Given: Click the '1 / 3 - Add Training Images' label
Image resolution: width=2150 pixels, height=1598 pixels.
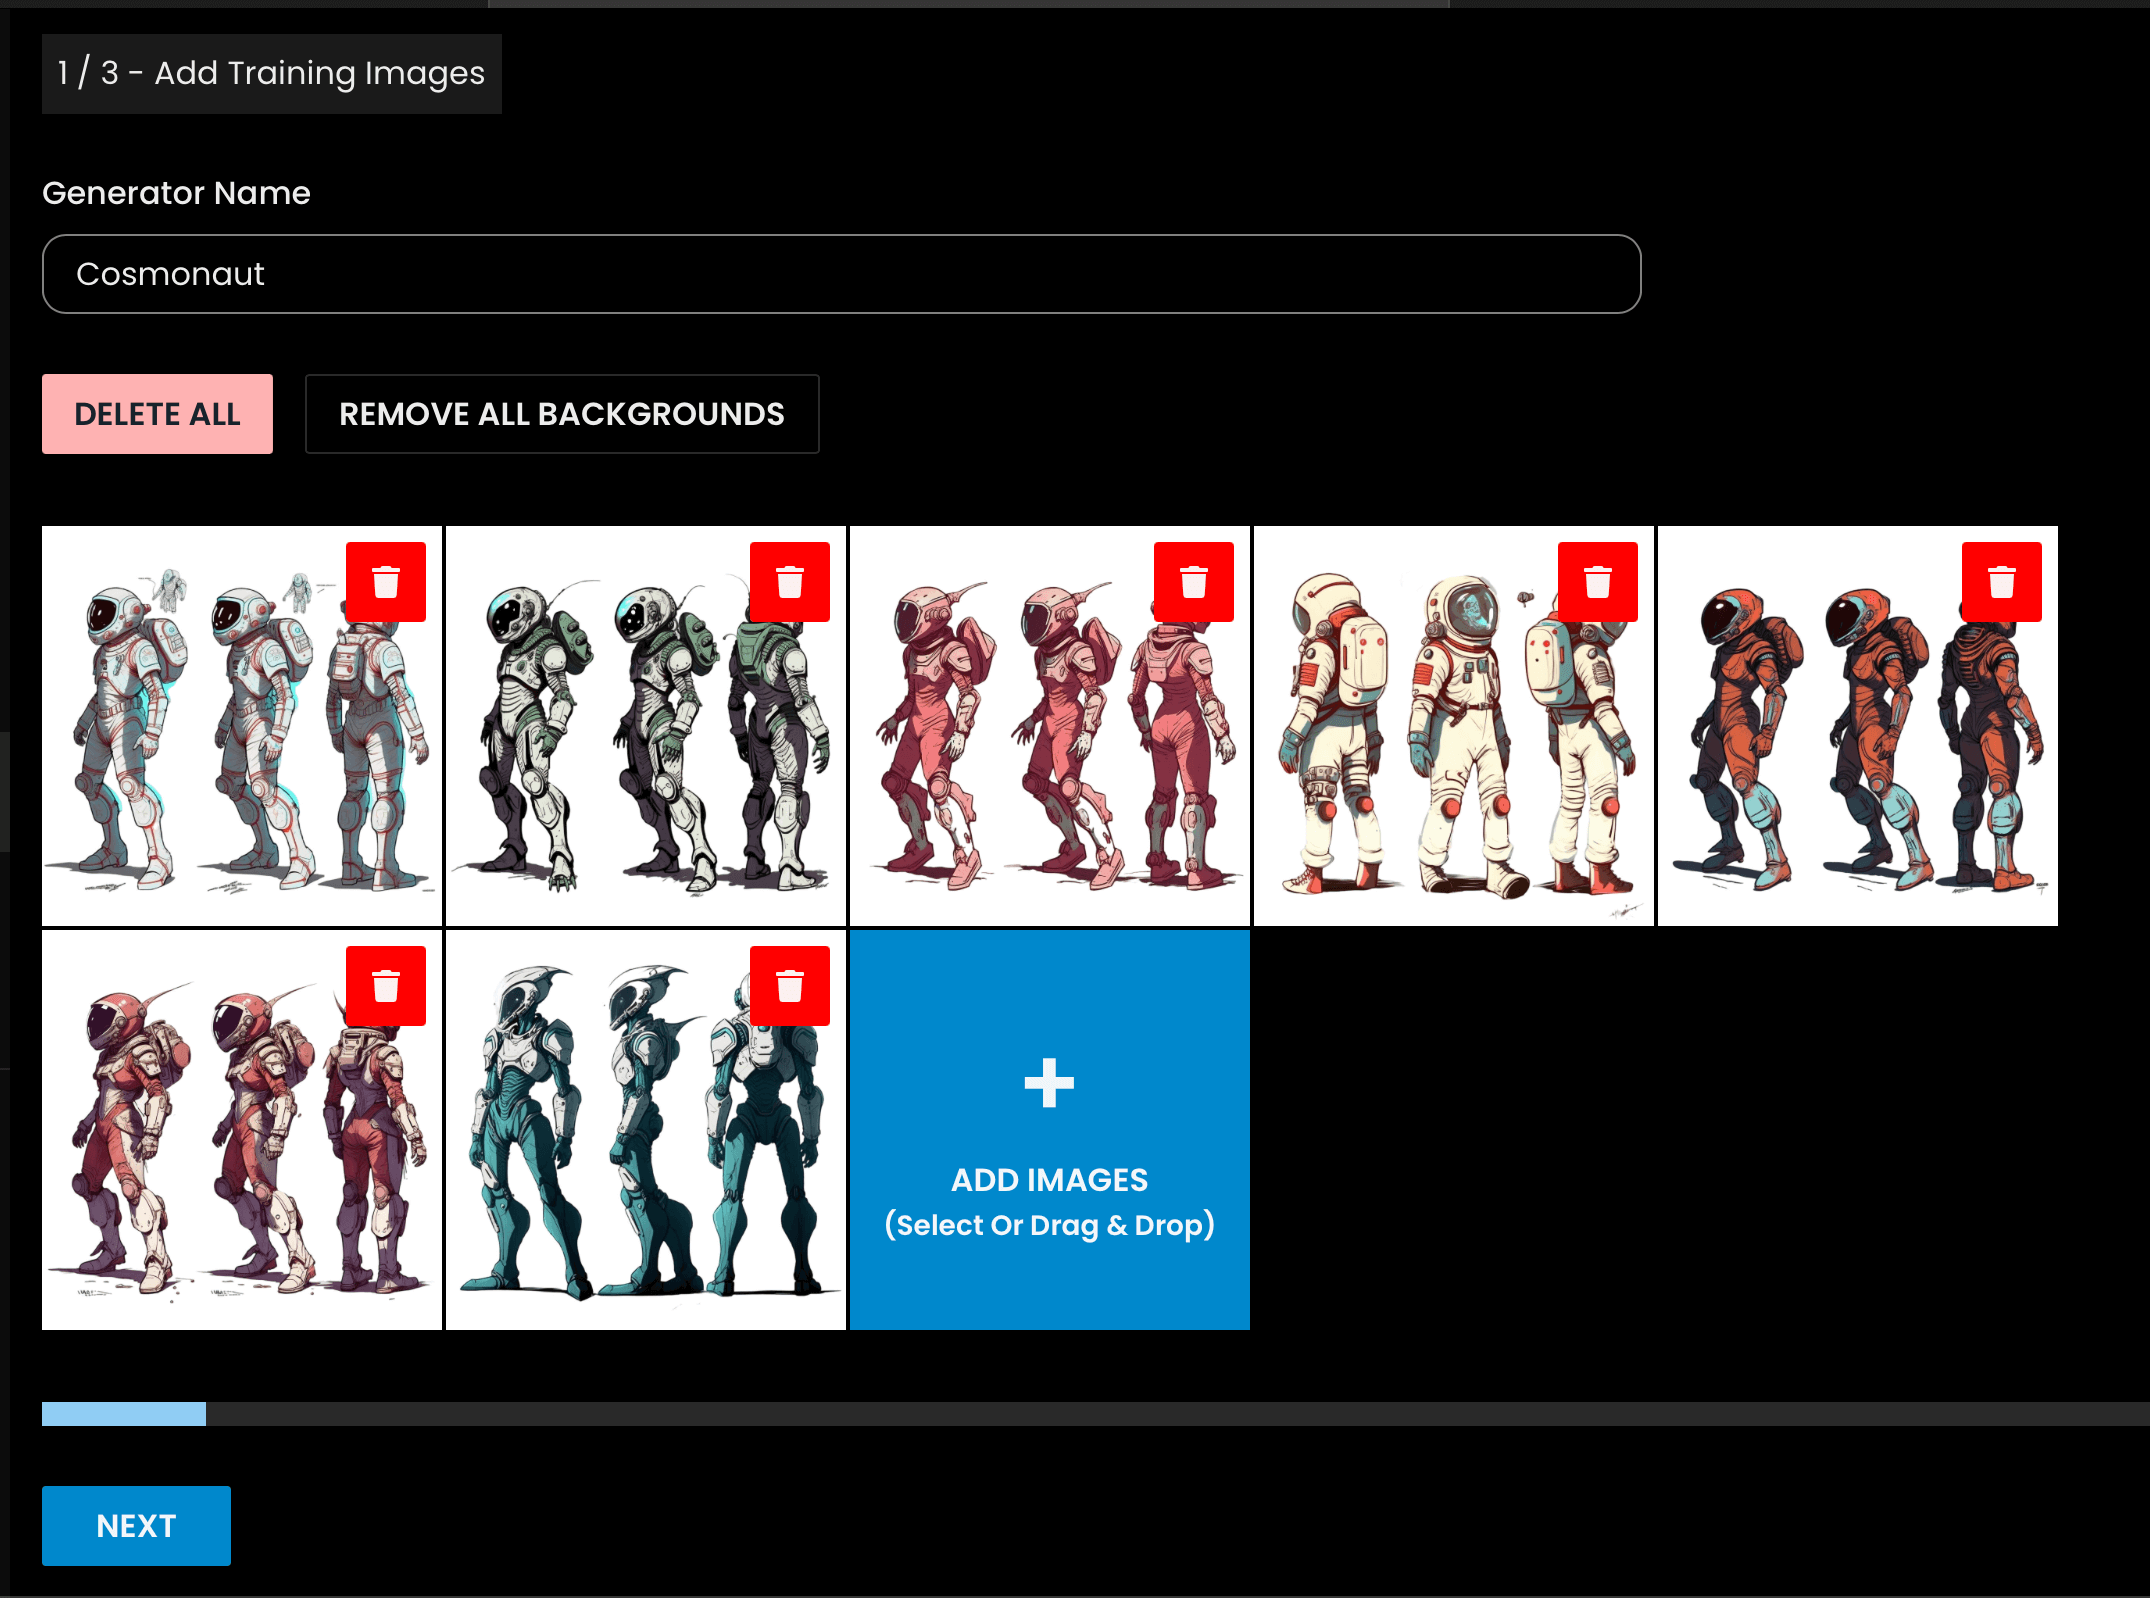Looking at the screenshot, I should 271,73.
